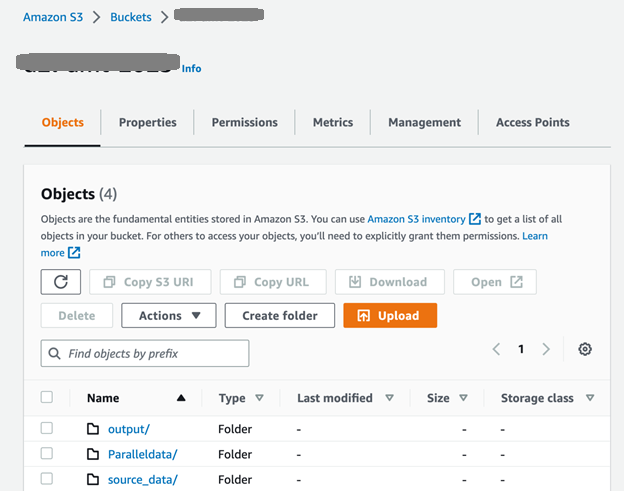Viewport: 624px width, 491px height.
Task: Go to next page arrow
Action: 546,349
